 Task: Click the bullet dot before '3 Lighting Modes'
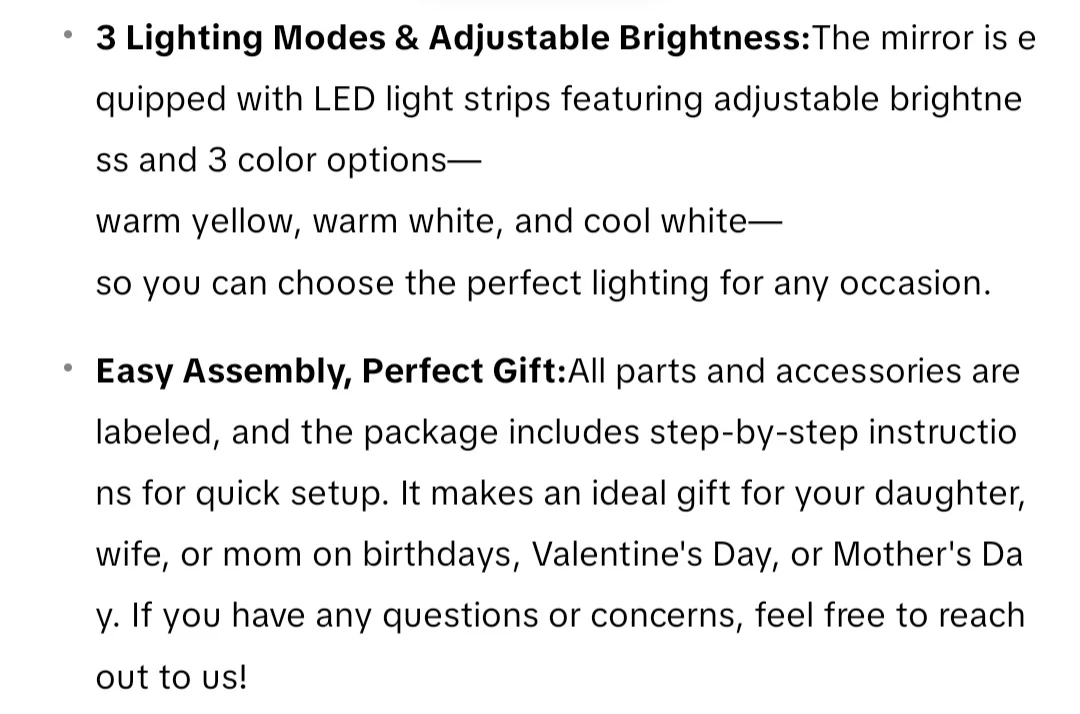[x=68, y=34]
